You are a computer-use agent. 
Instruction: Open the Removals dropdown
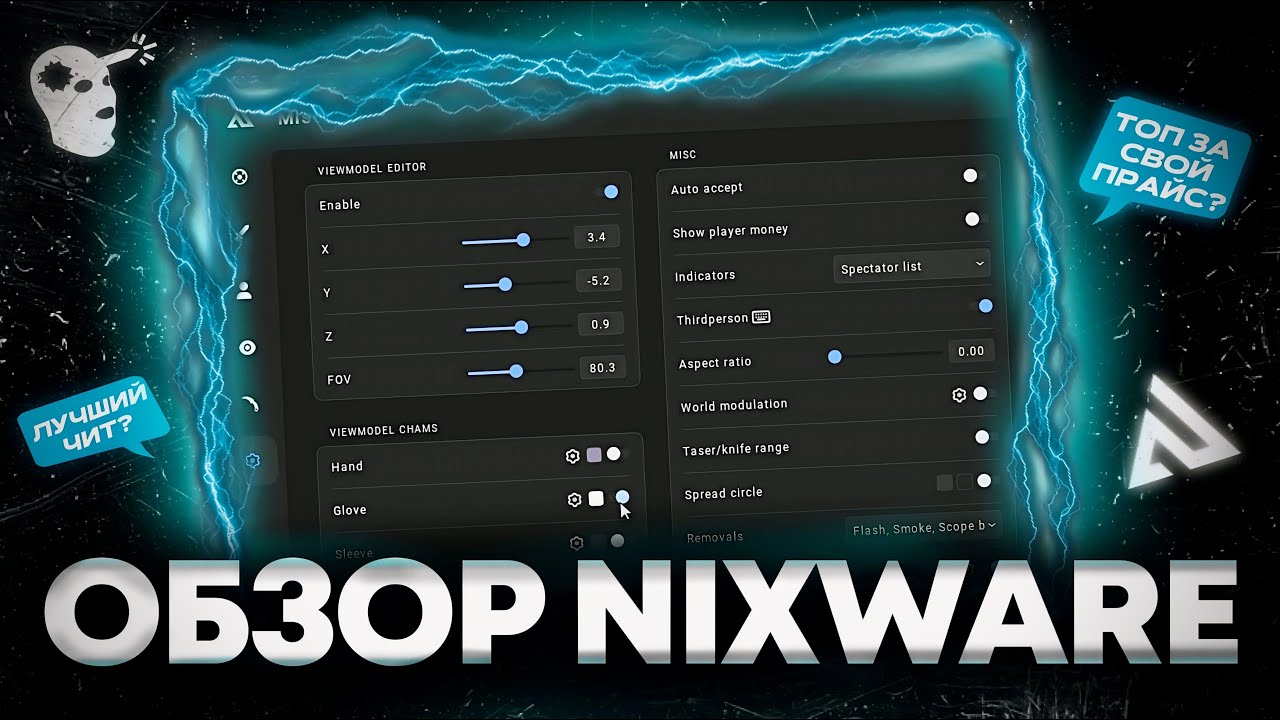[924, 527]
